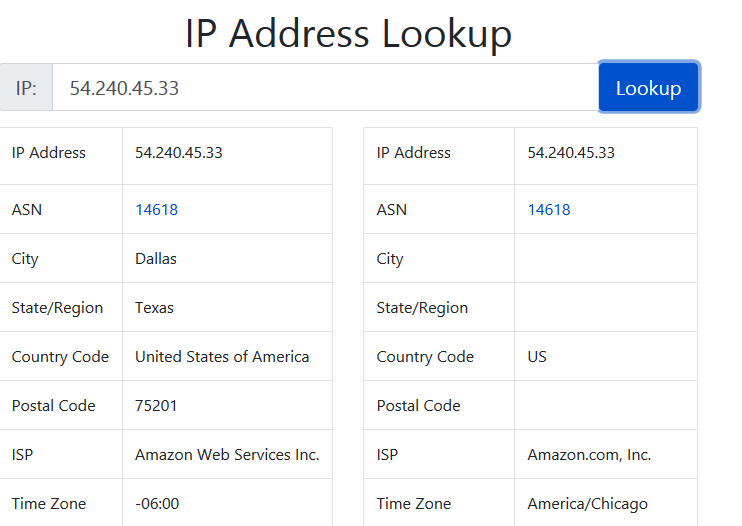This screenshot has width=742, height=526.
Task: Open ASN 14618 link in left table
Action: [x=156, y=210]
